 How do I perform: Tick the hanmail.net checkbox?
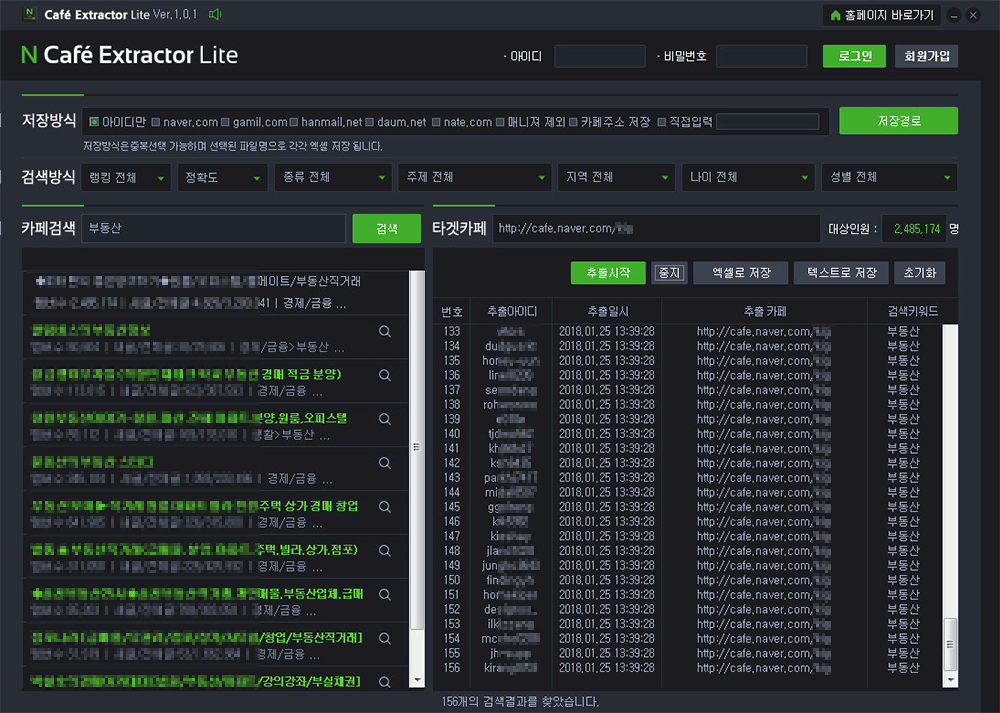pyautogui.click(x=294, y=122)
